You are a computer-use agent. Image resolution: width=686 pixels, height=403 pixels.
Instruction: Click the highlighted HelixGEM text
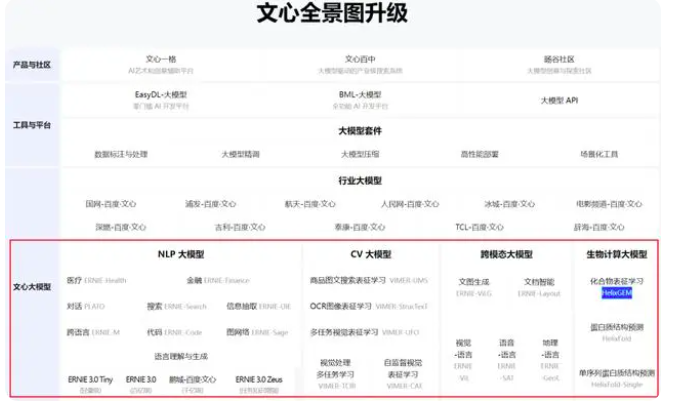pyautogui.click(x=616, y=293)
